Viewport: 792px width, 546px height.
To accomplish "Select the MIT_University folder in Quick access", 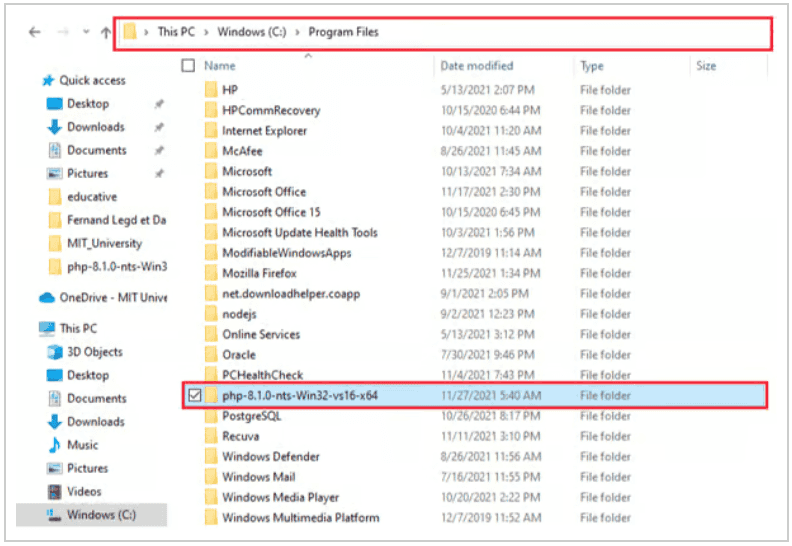I will coord(104,243).
